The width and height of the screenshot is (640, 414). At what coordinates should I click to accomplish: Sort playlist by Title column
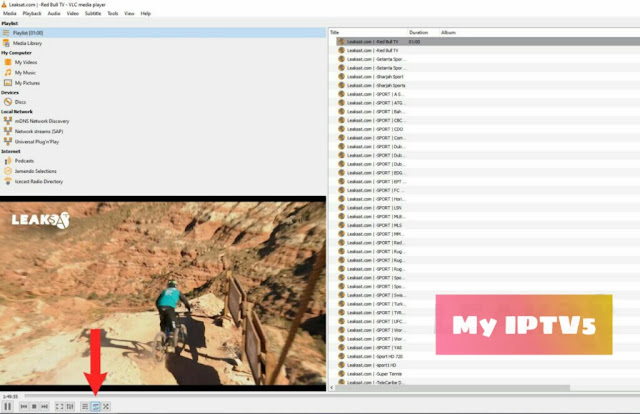tap(368, 32)
